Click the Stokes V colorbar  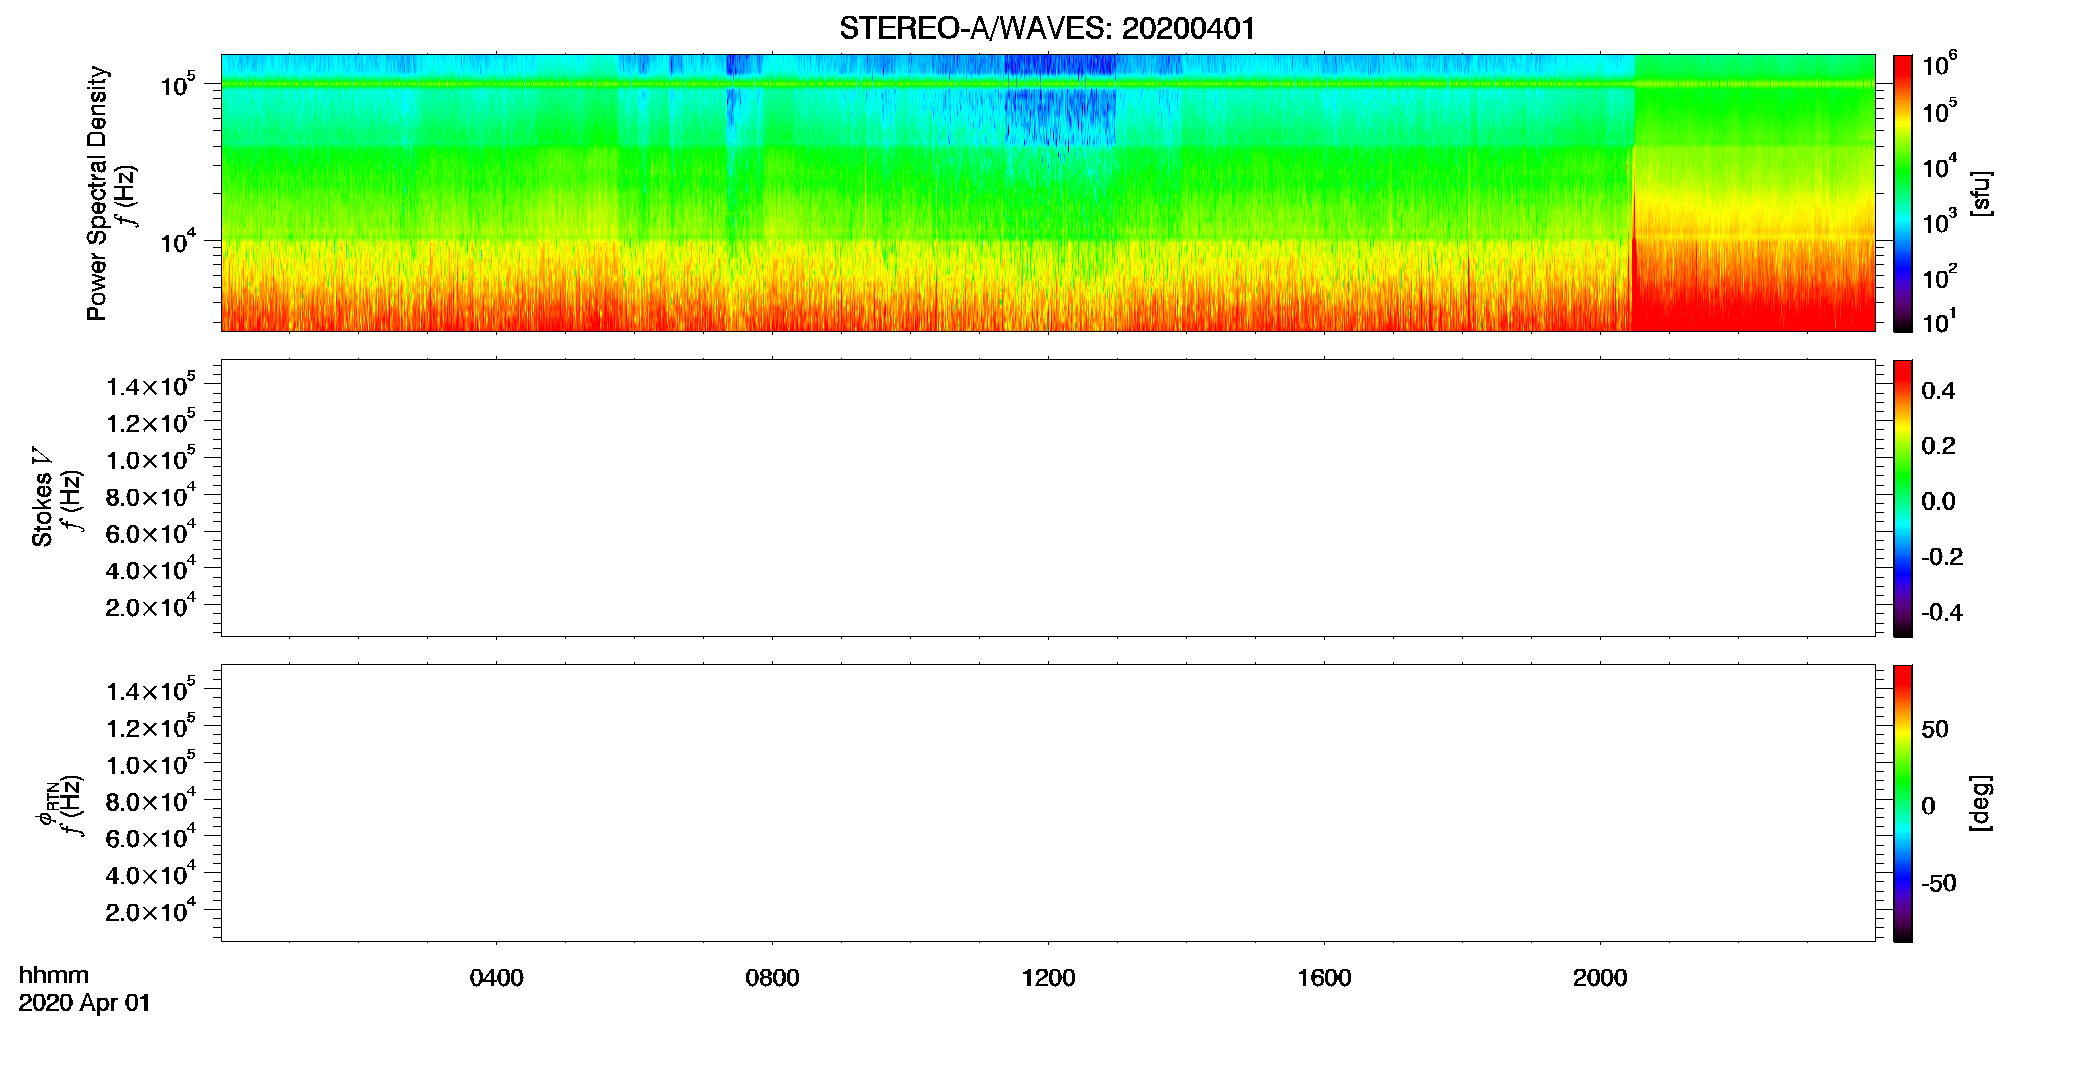point(1902,498)
